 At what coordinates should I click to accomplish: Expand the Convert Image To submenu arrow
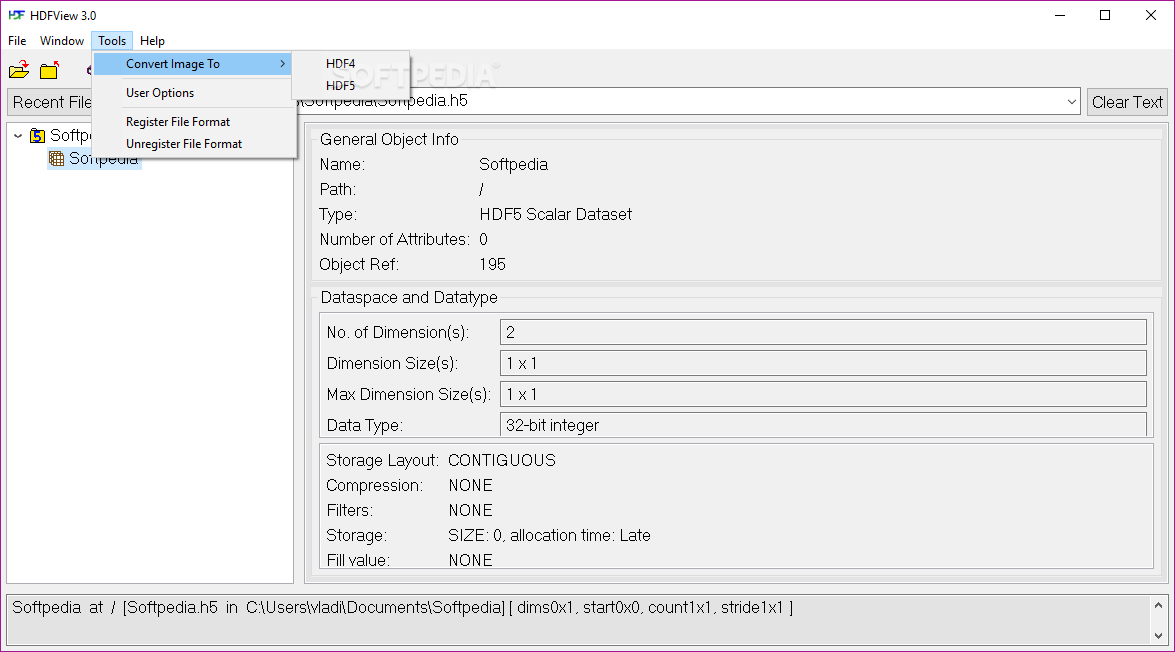tap(283, 64)
